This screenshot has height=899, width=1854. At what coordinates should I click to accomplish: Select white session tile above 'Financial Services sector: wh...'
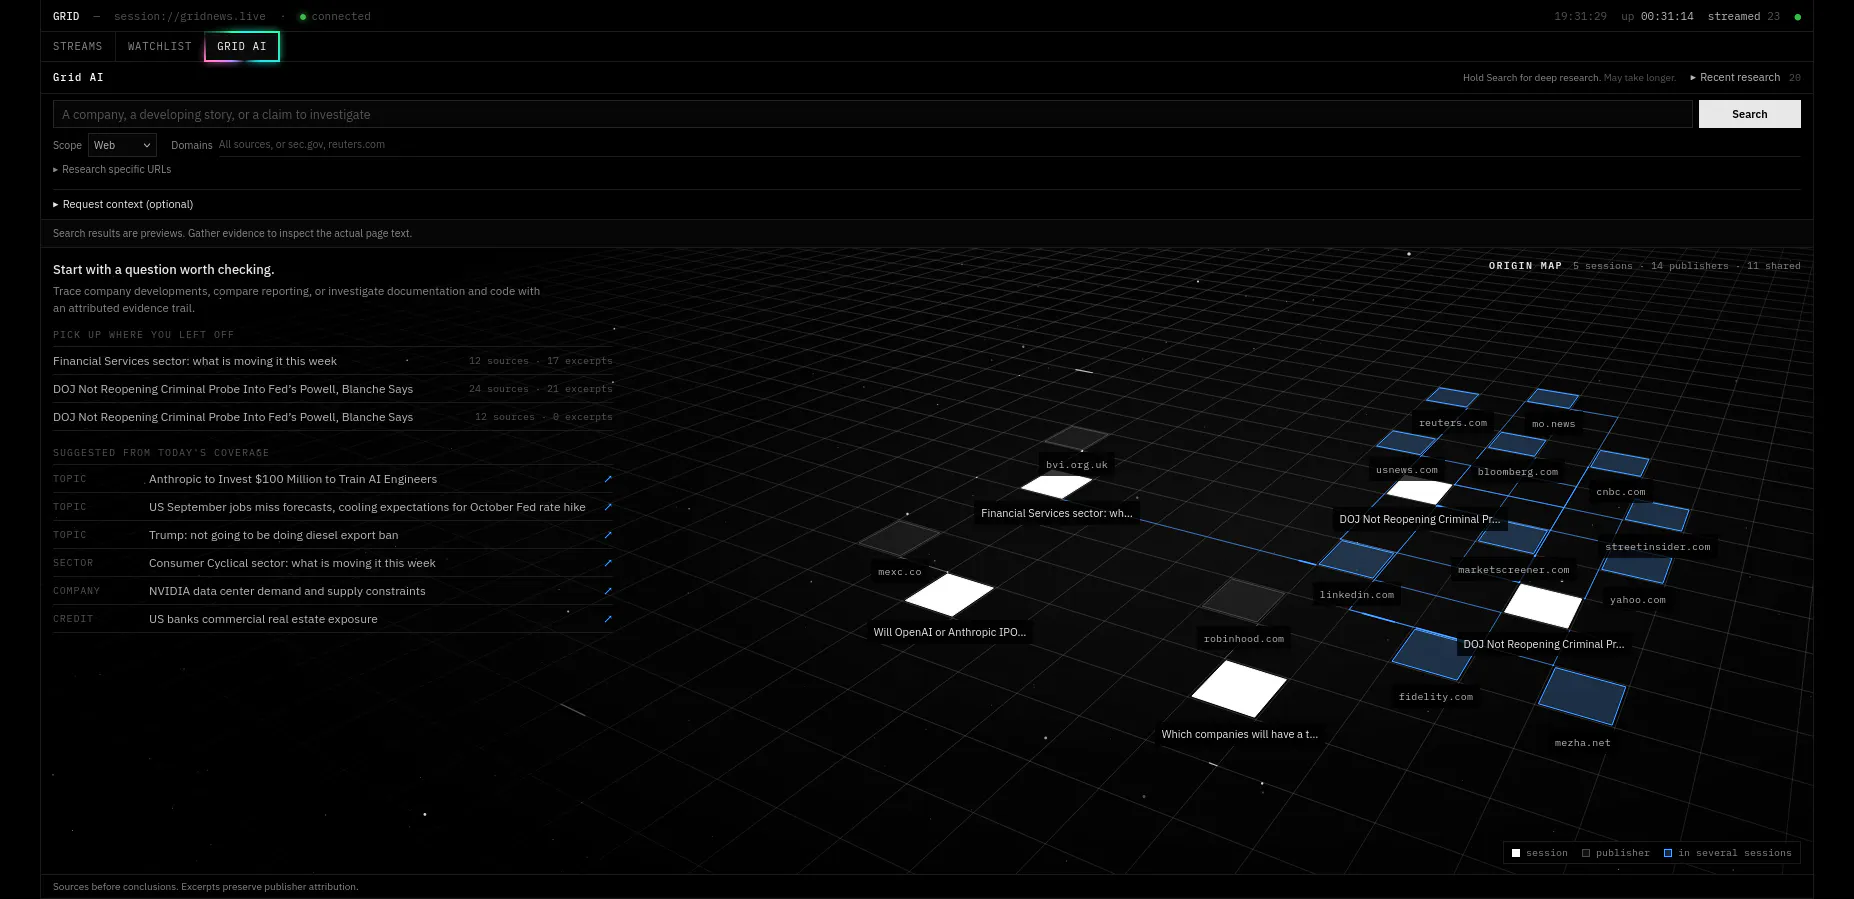(x=1056, y=486)
